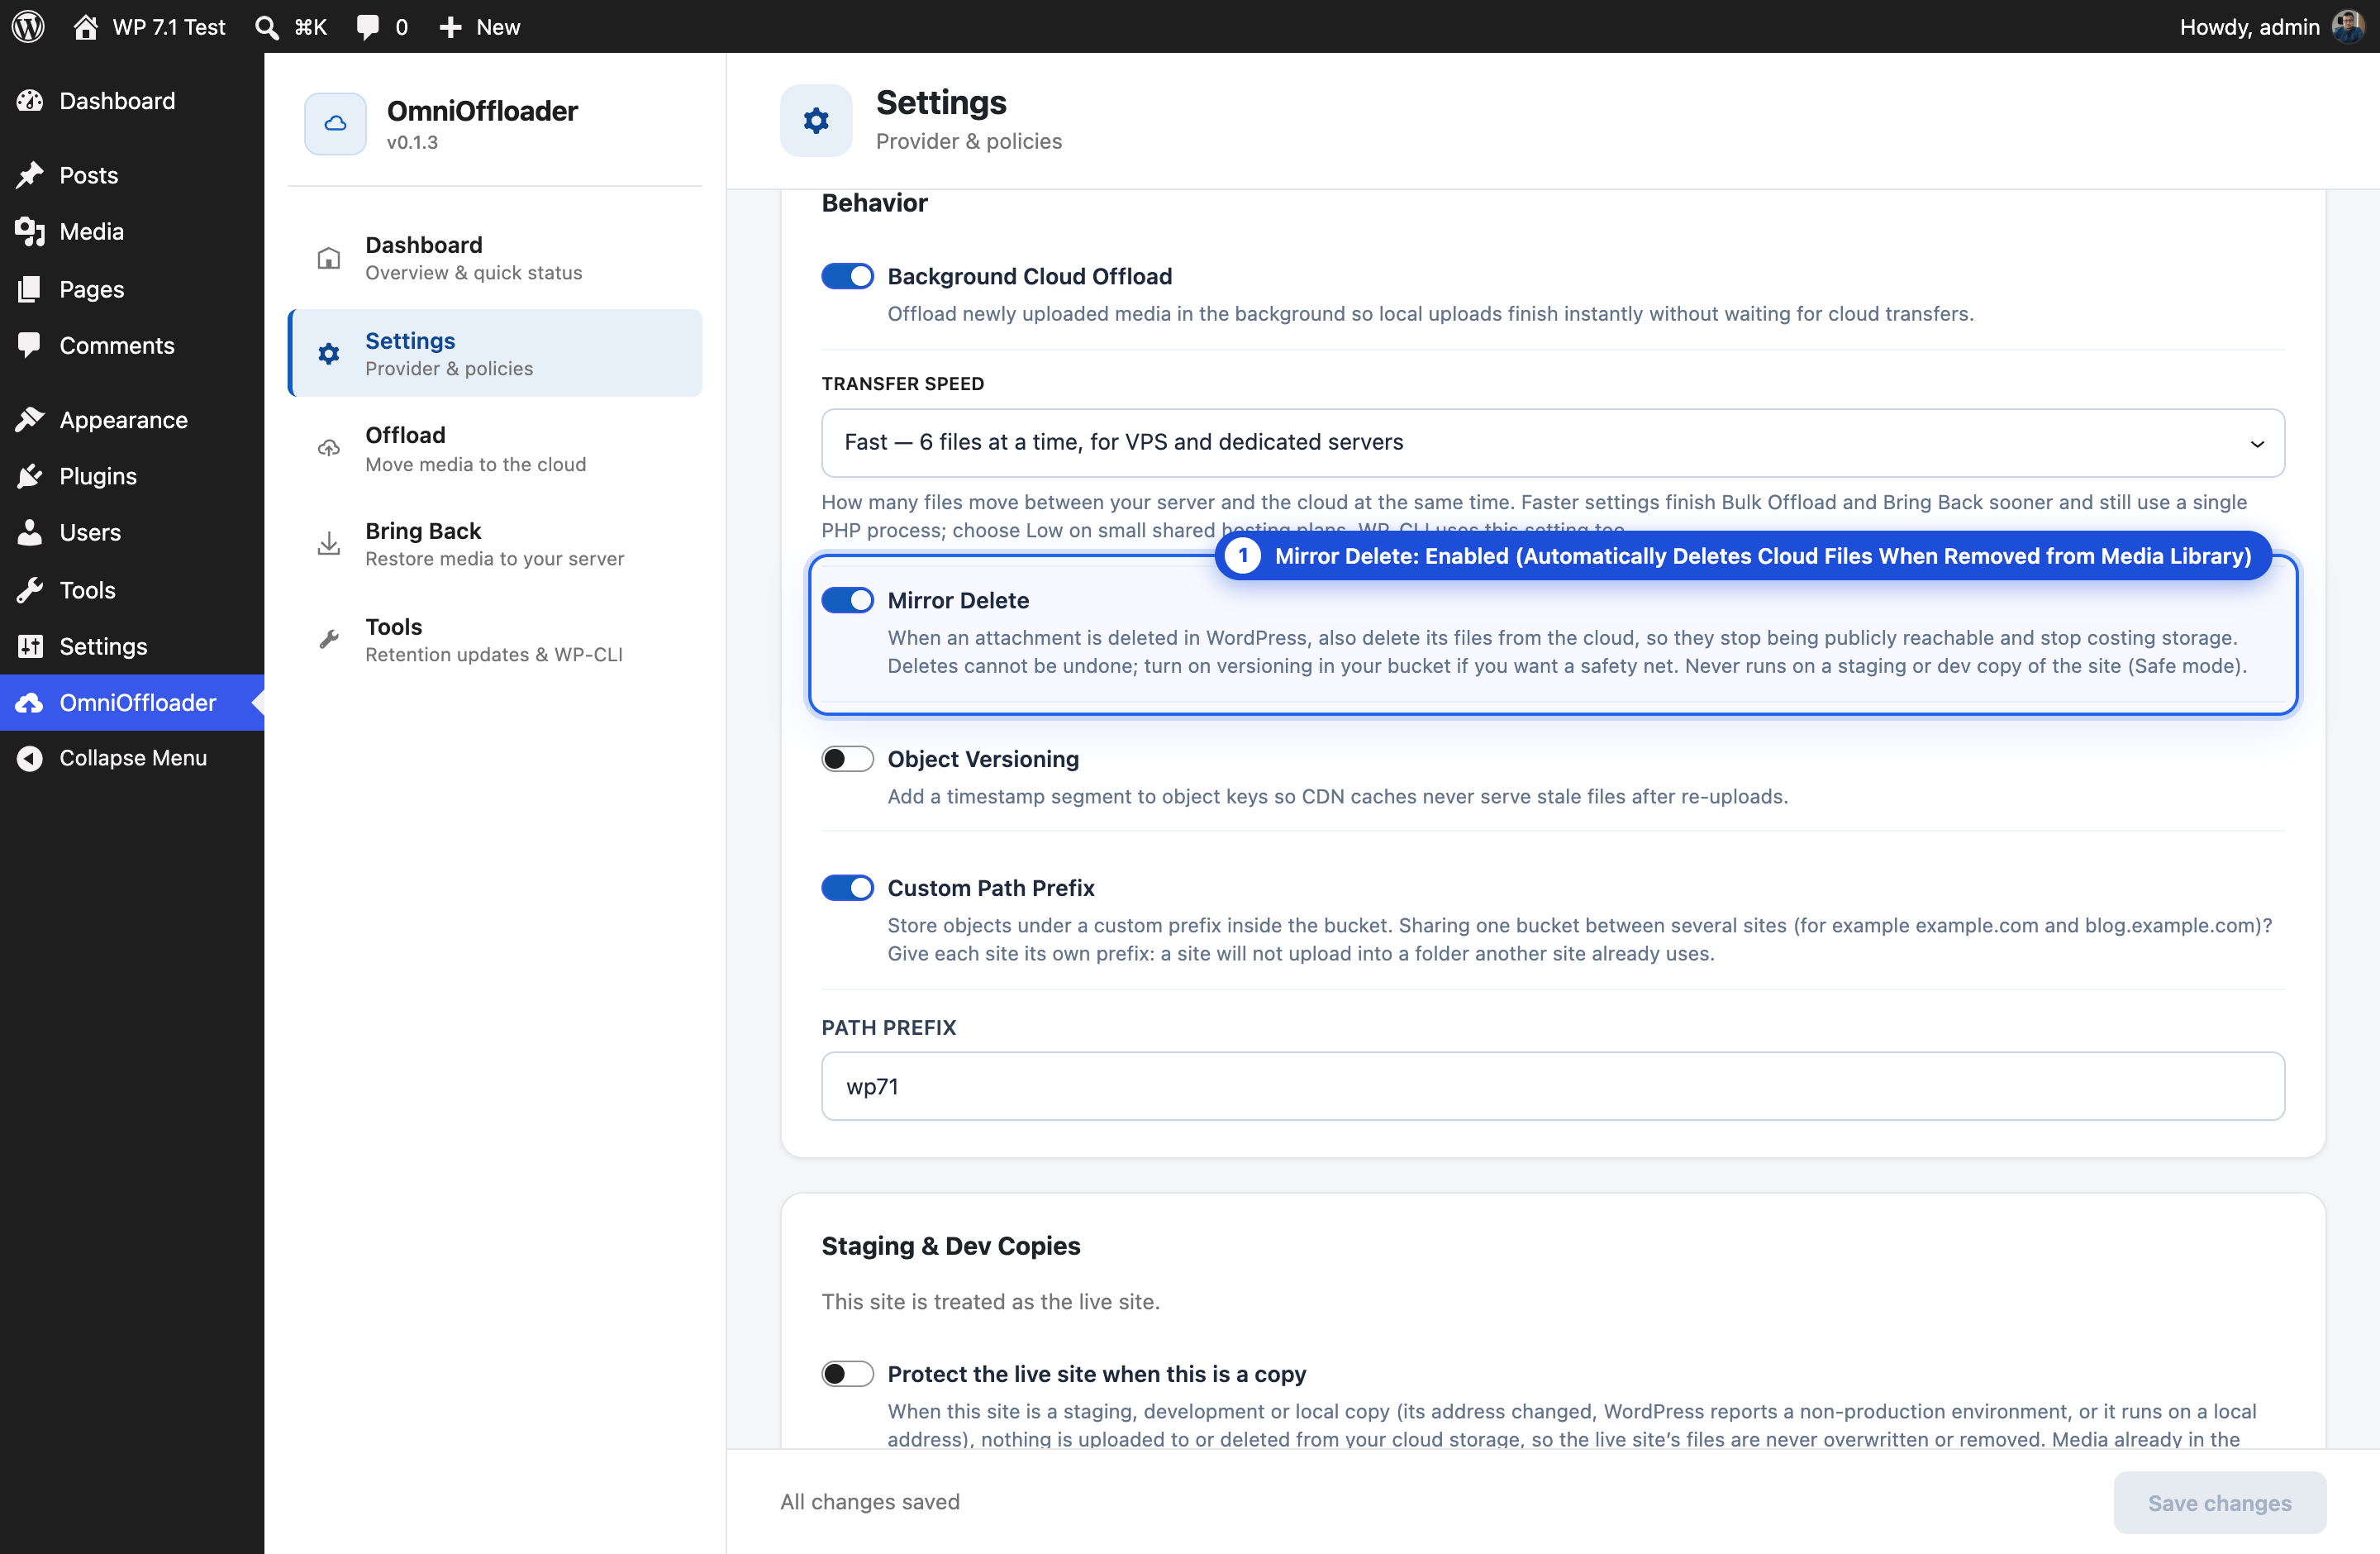Open Tools Retention updates tab
This screenshot has width=2380, height=1554.
[495, 639]
